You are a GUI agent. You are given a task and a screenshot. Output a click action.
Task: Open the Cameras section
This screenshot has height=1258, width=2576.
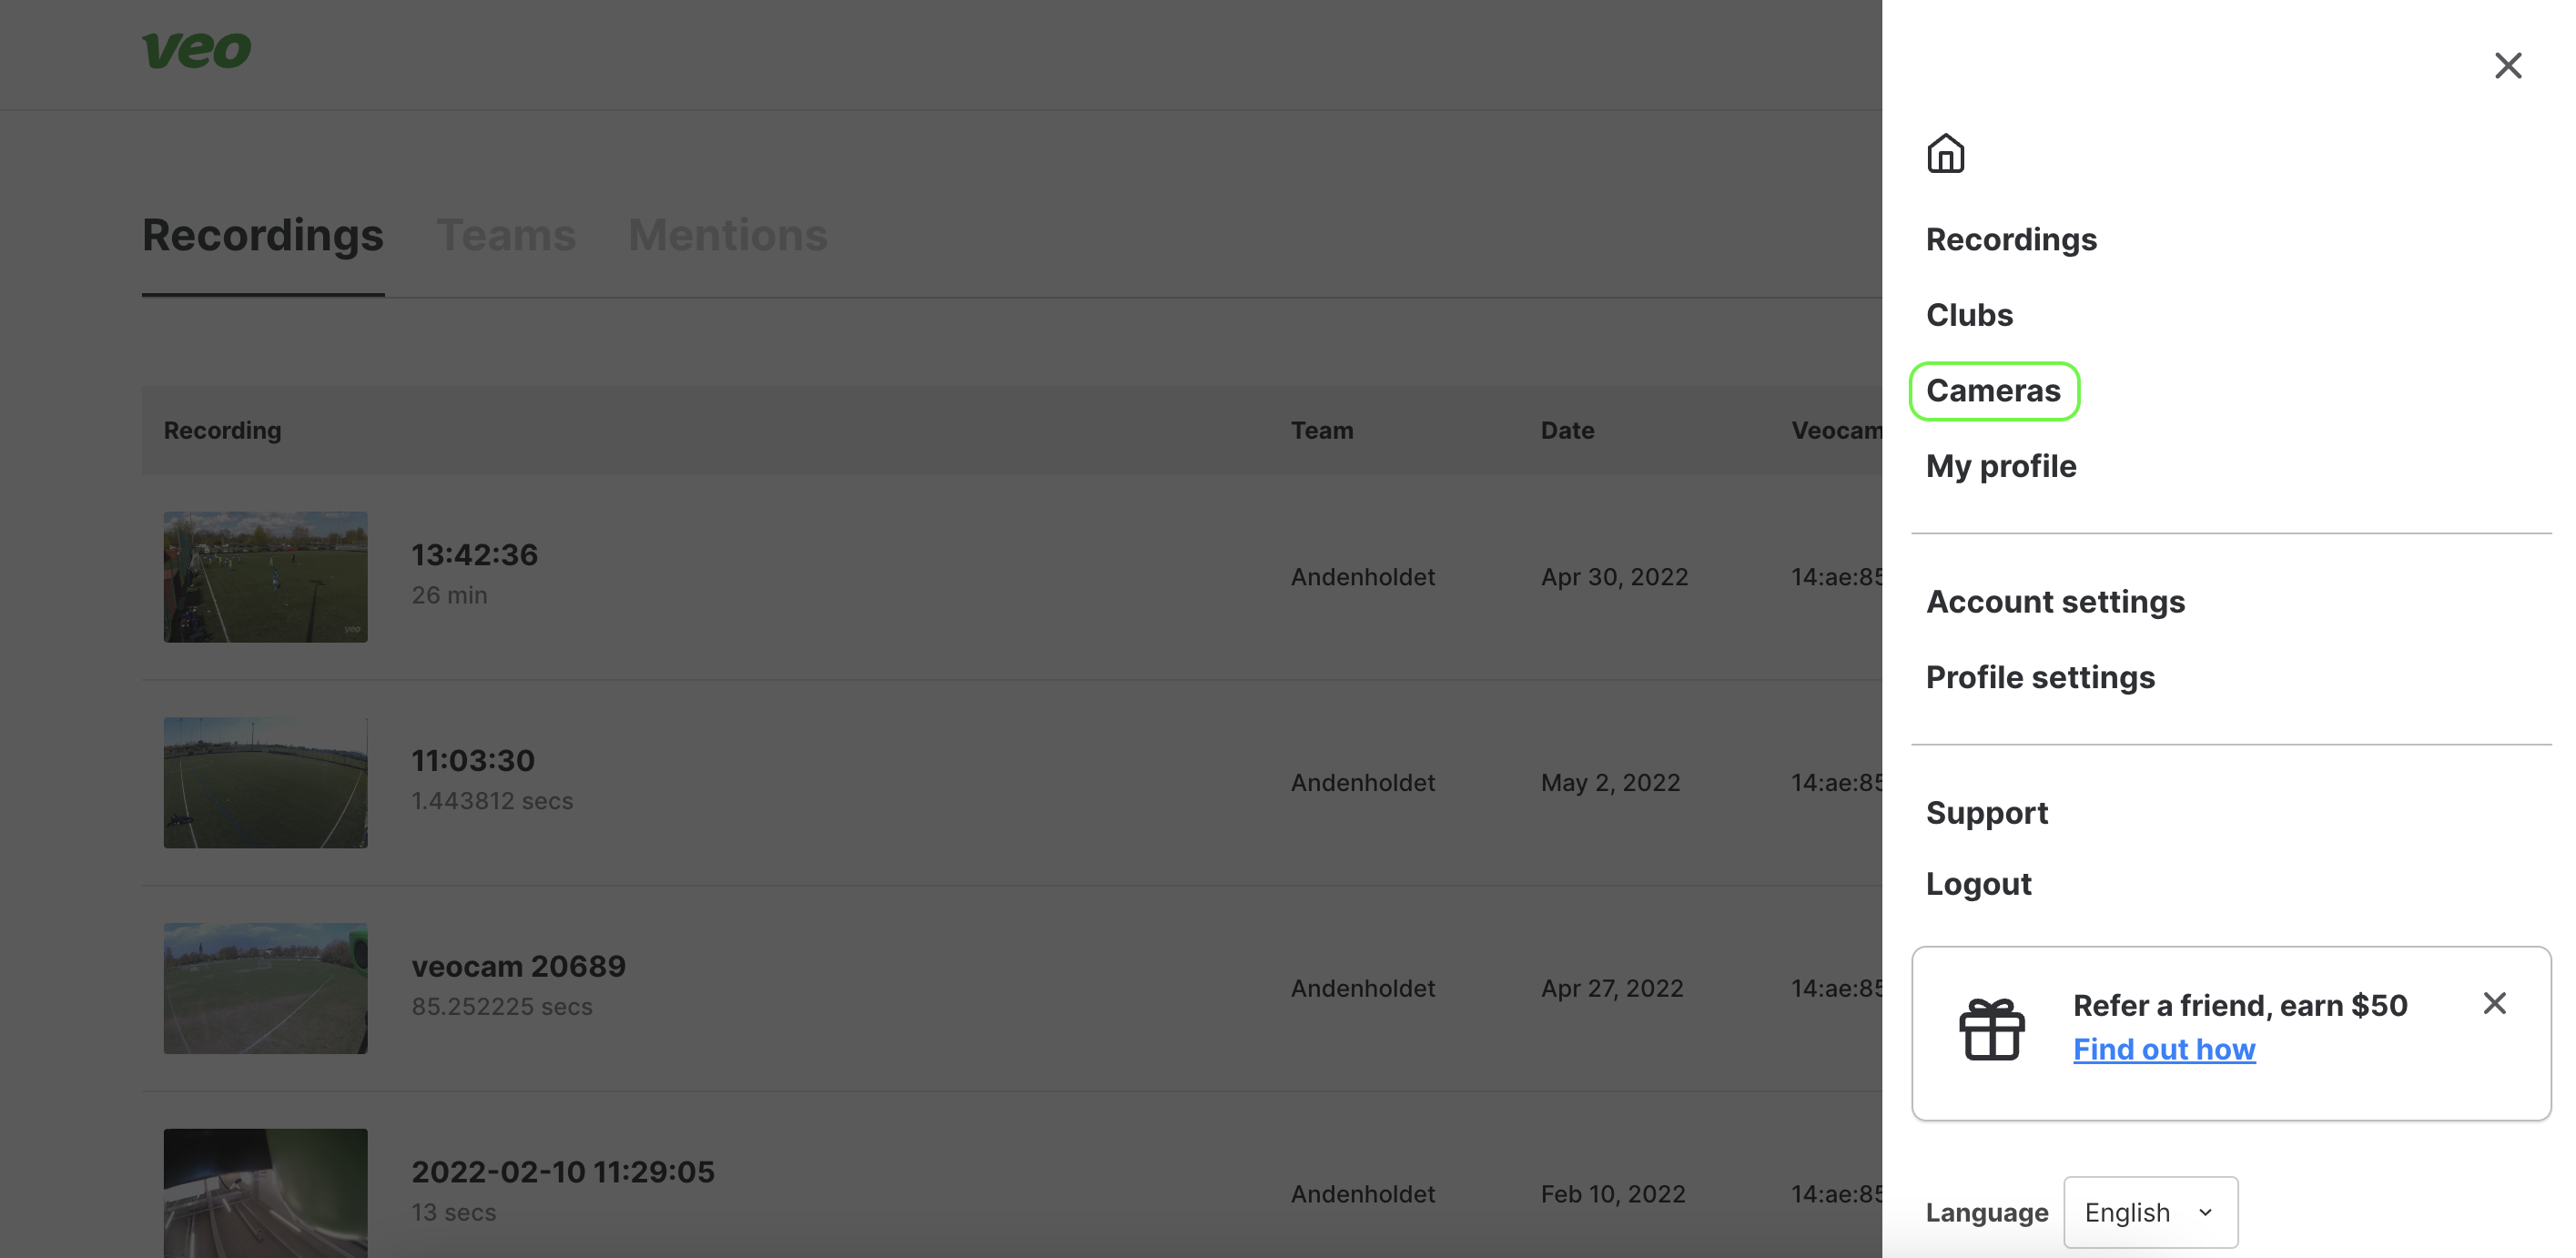click(x=1994, y=390)
